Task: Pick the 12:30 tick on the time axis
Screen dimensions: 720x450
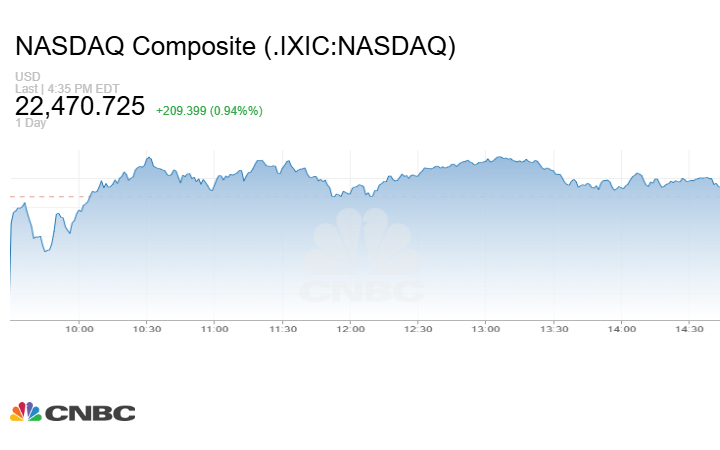Action: [418, 328]
